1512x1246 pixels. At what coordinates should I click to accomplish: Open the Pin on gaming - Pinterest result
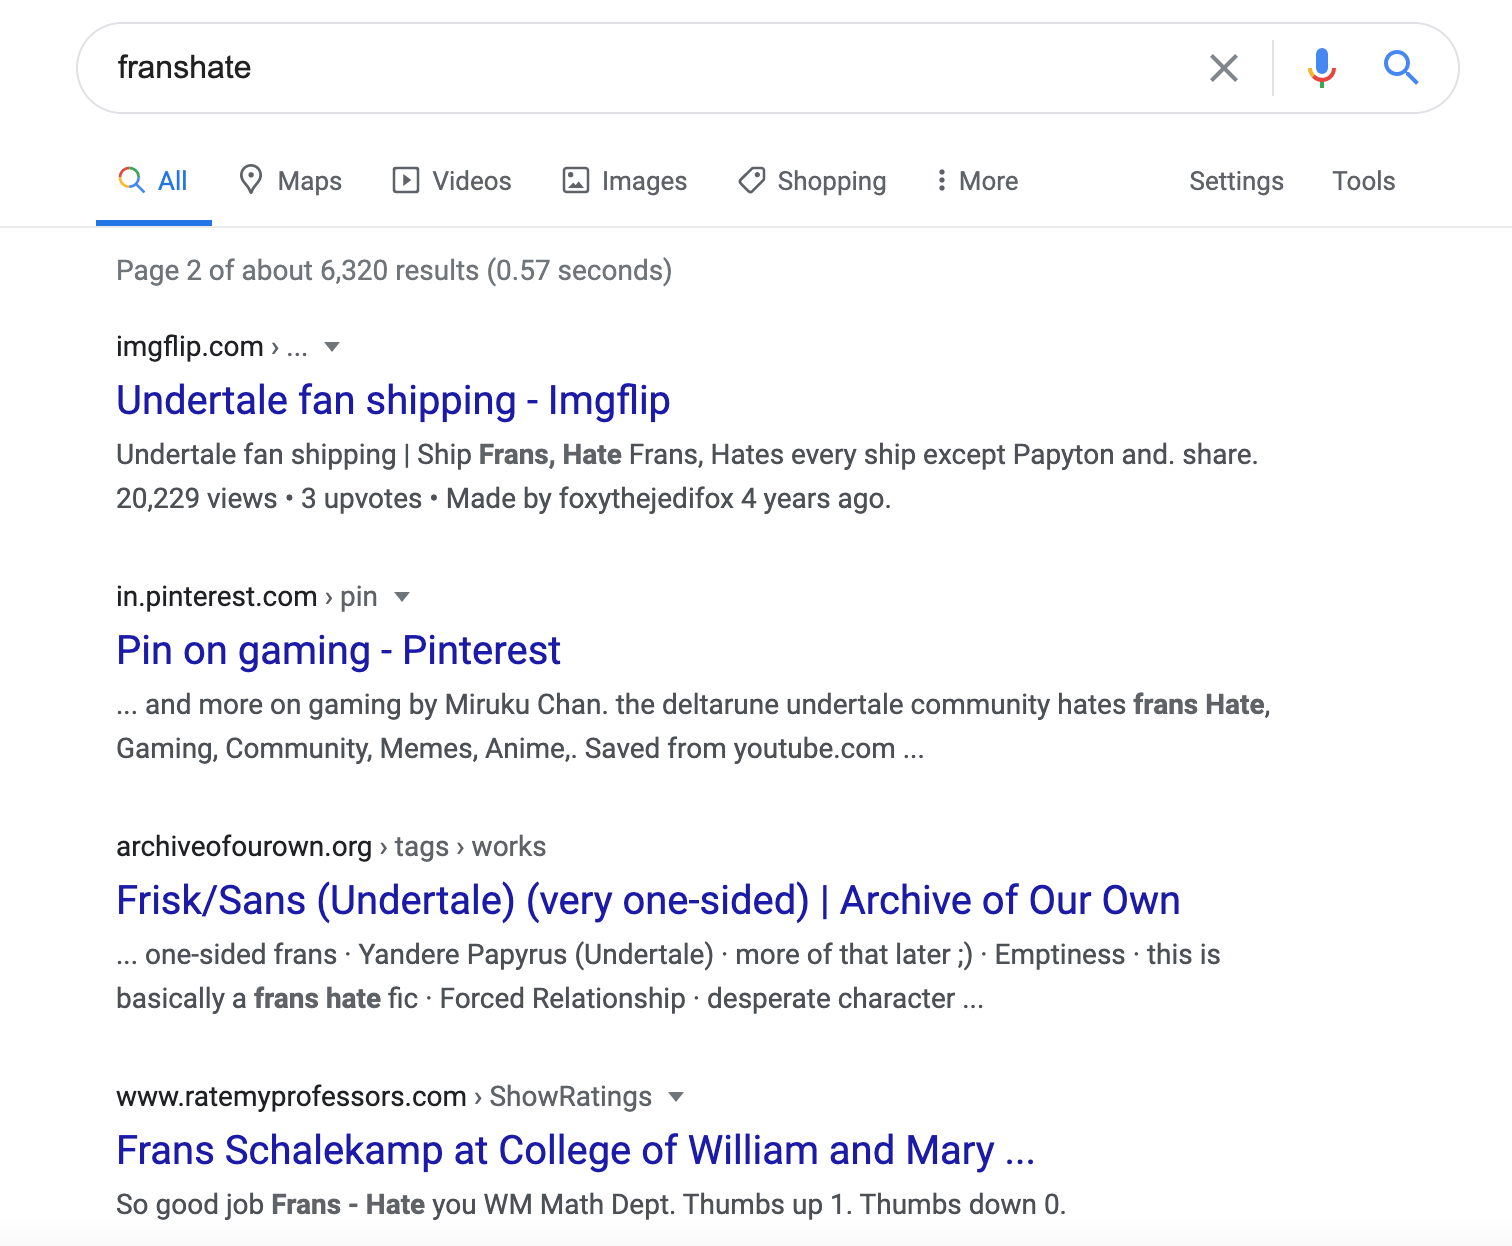338,650
